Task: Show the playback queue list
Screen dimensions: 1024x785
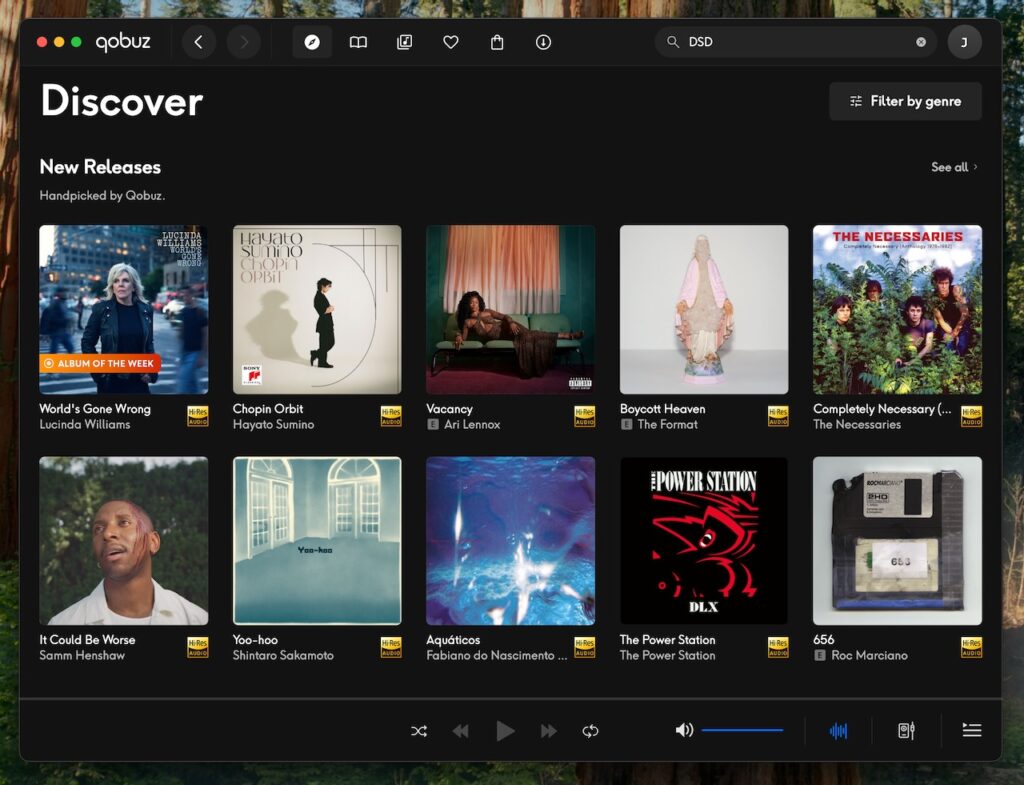Action: pos(971,730)
